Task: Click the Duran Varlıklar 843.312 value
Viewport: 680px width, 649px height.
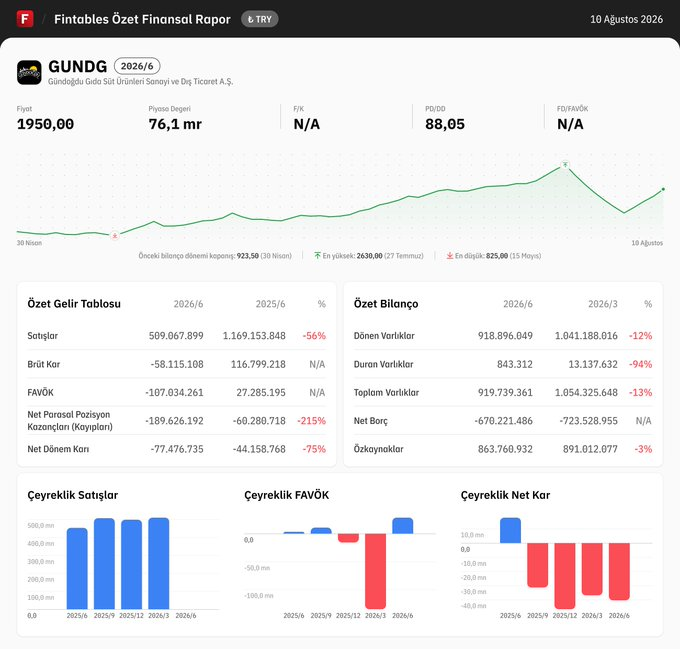Action: (515, 364)
